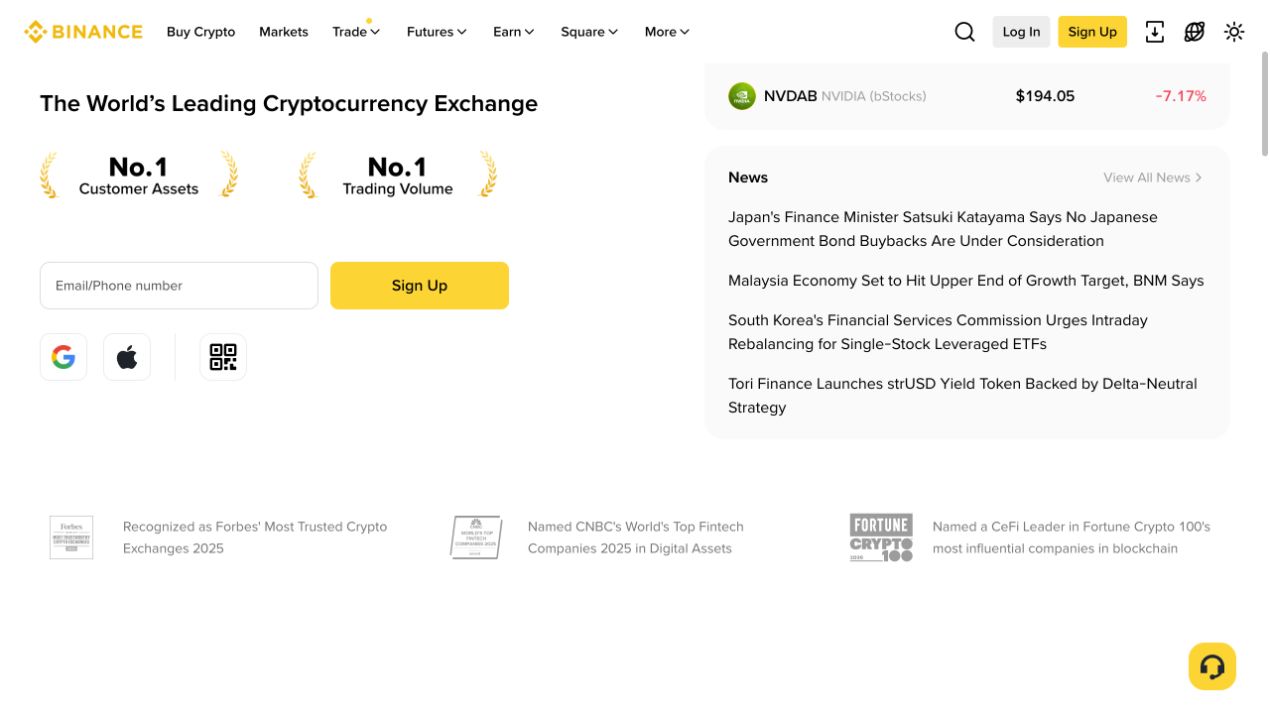Click the Binance logo
Image resolution: width=1270 pixels, height=714 pixels.
point(83,32)
